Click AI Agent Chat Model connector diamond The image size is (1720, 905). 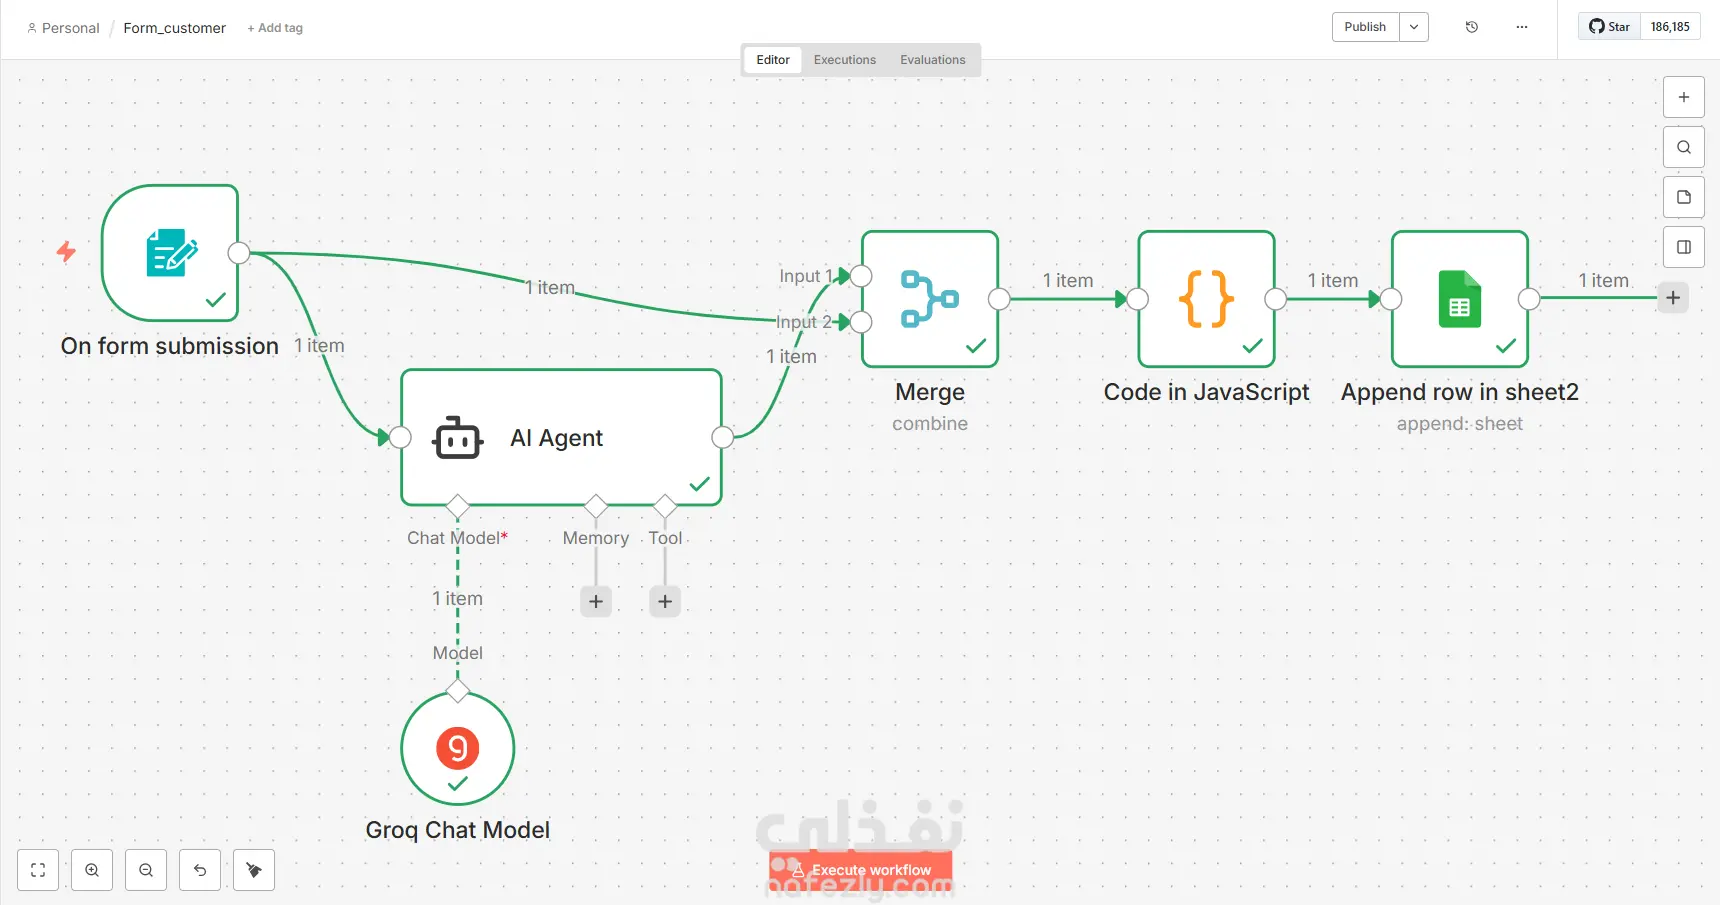click(x=458, y=506)
